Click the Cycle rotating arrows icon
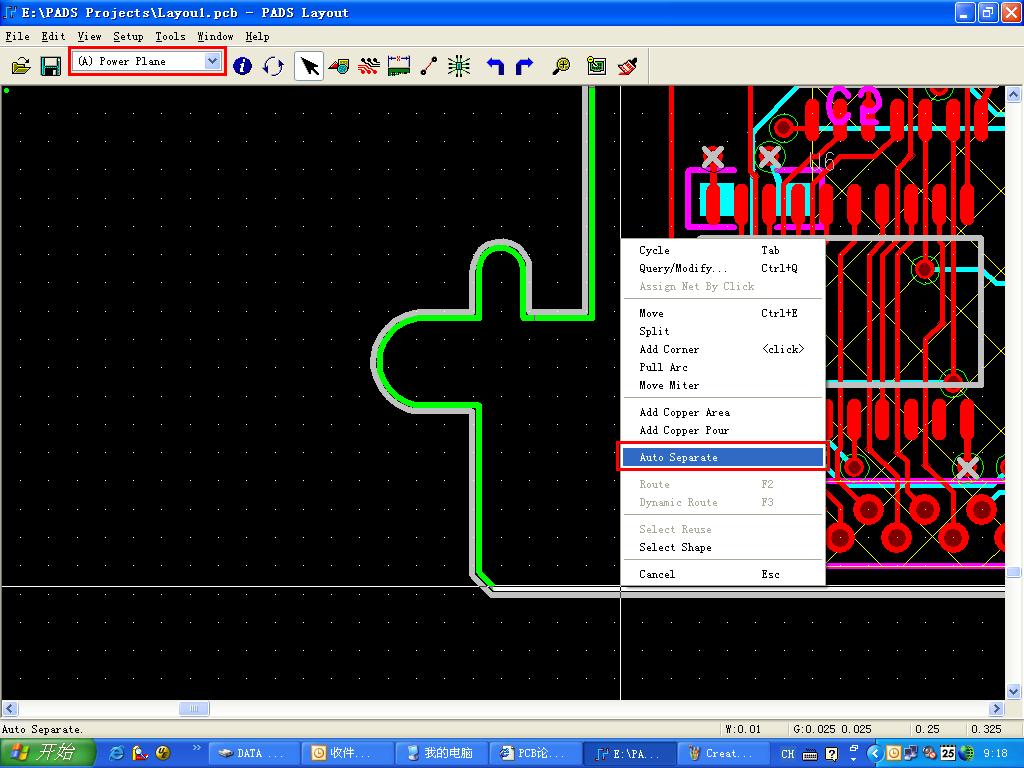 tap(273, 66)
